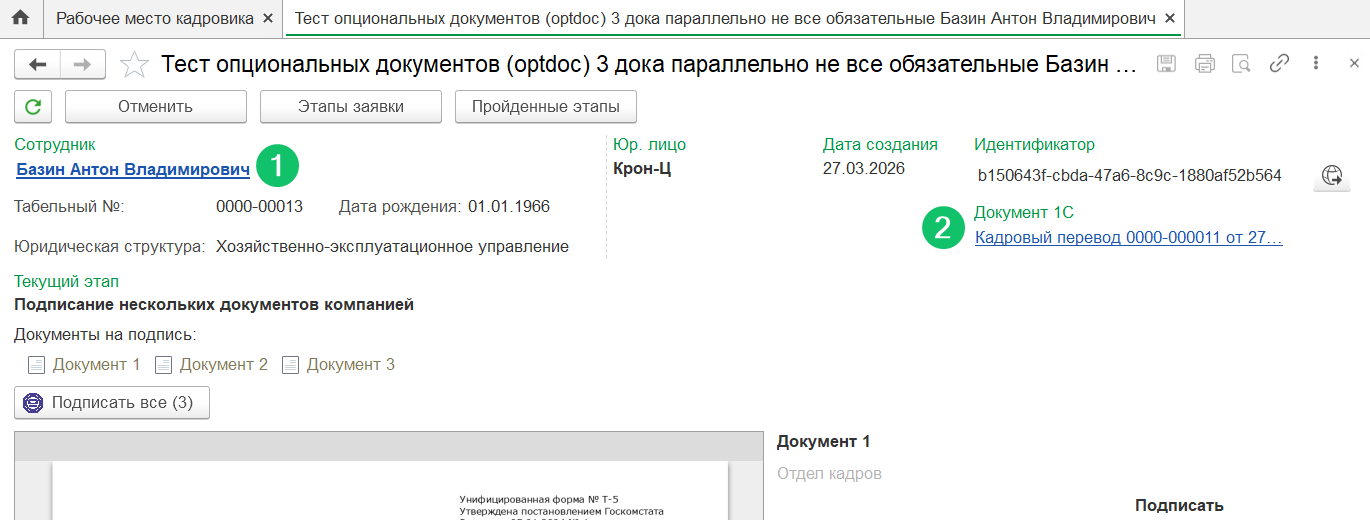Click the Документ 1 heading beside preview
Screen dimensions: 1370x520
pos(824,441)
